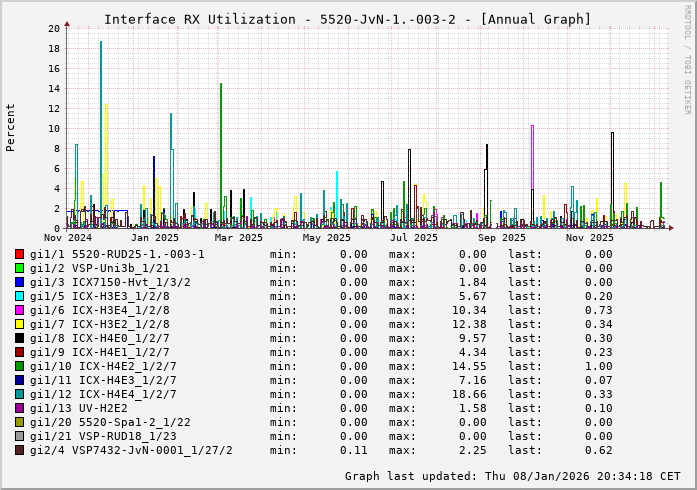Click the red gi1/1 legend color swatch
The height and width of the screenshot is (490, 697).
click(20, 254)
